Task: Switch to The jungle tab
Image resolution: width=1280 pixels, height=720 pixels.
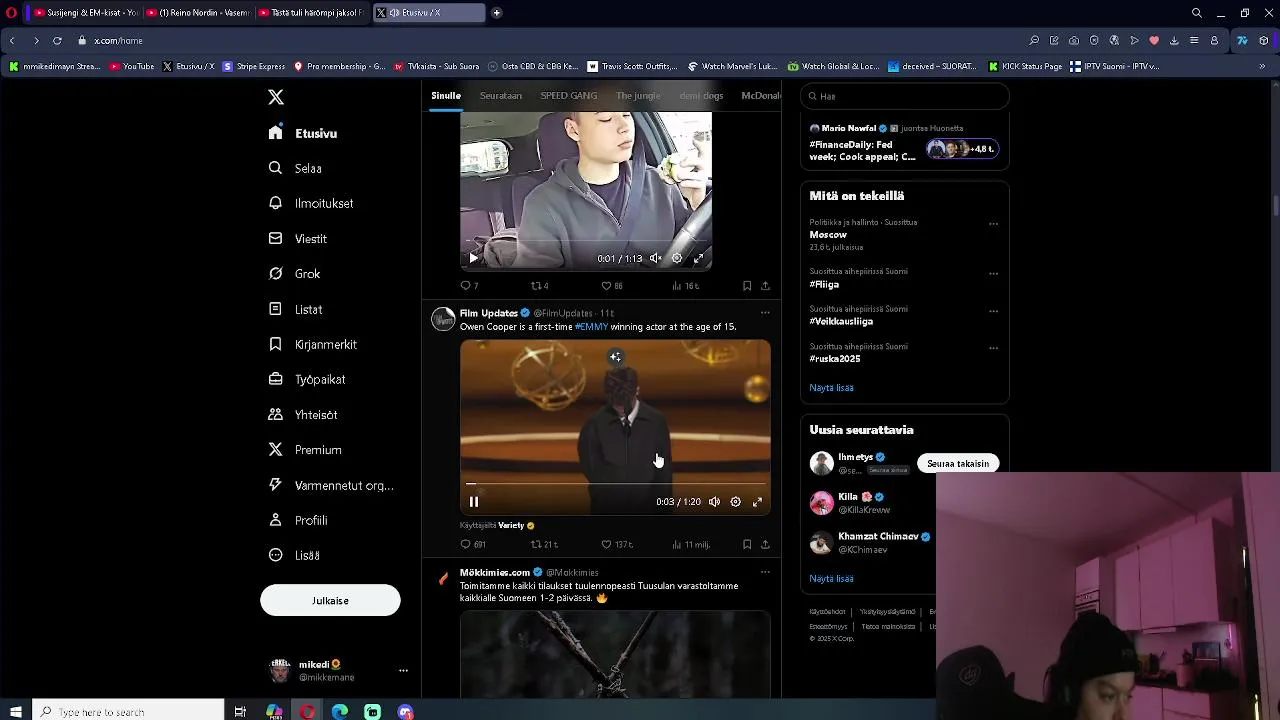Action: [x=638, y=96]
